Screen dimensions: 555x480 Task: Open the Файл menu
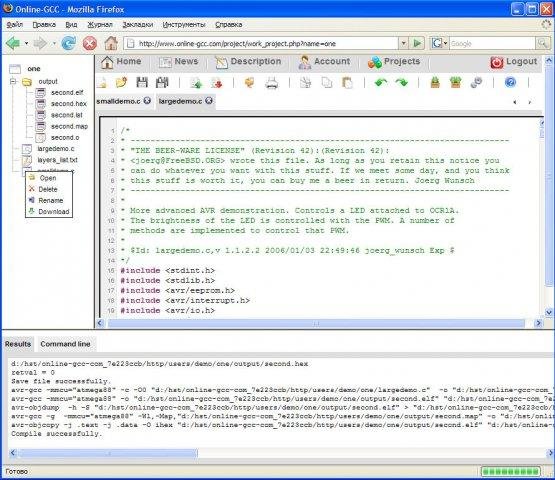15,24
